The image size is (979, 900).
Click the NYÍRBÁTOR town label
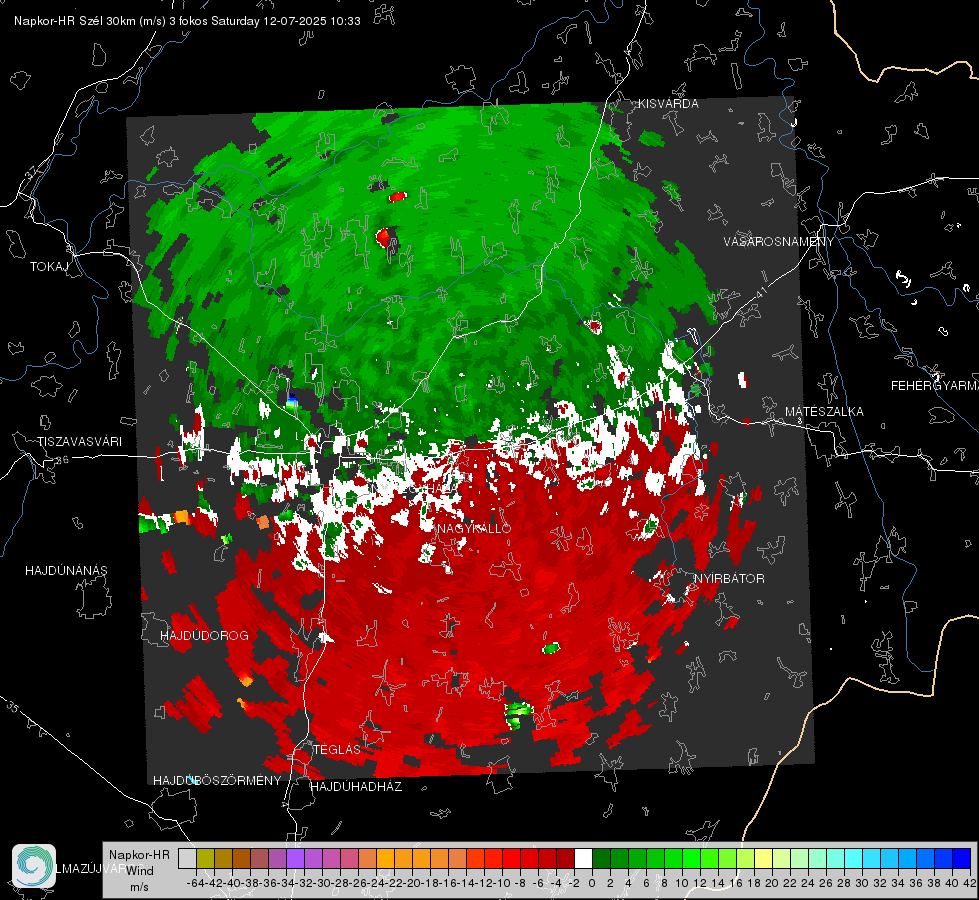coord(729,579)
